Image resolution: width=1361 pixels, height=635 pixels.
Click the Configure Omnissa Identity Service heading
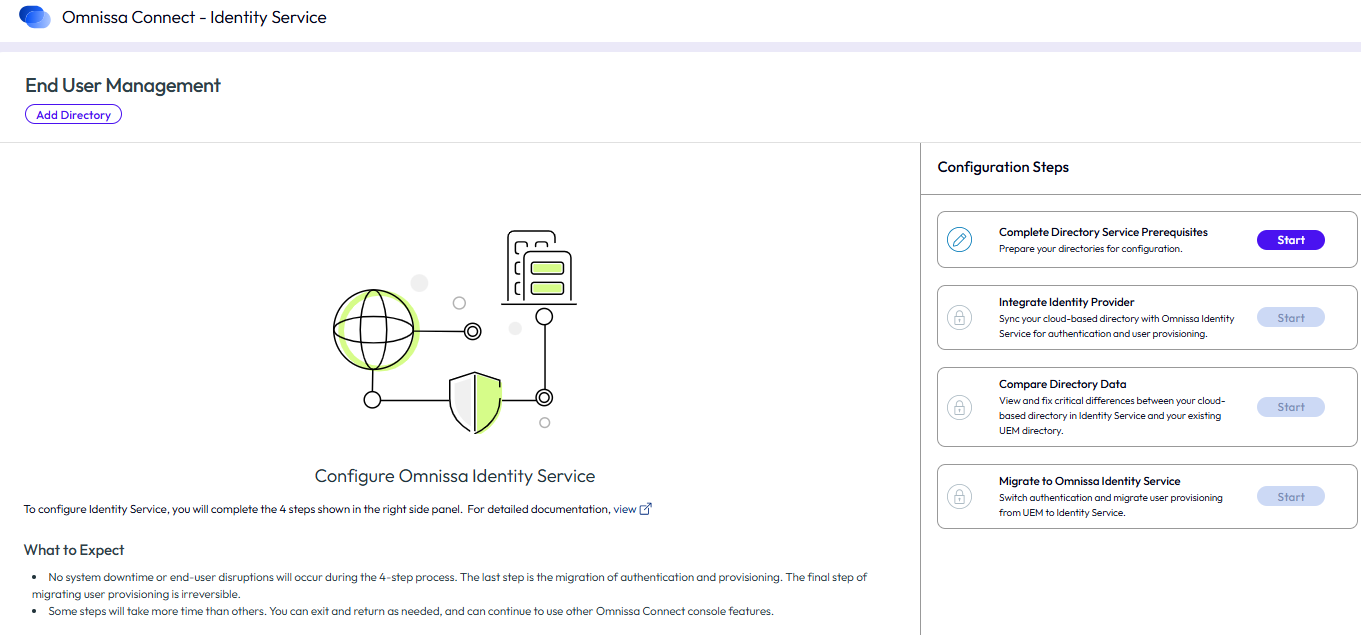click(x=455, y=476)
